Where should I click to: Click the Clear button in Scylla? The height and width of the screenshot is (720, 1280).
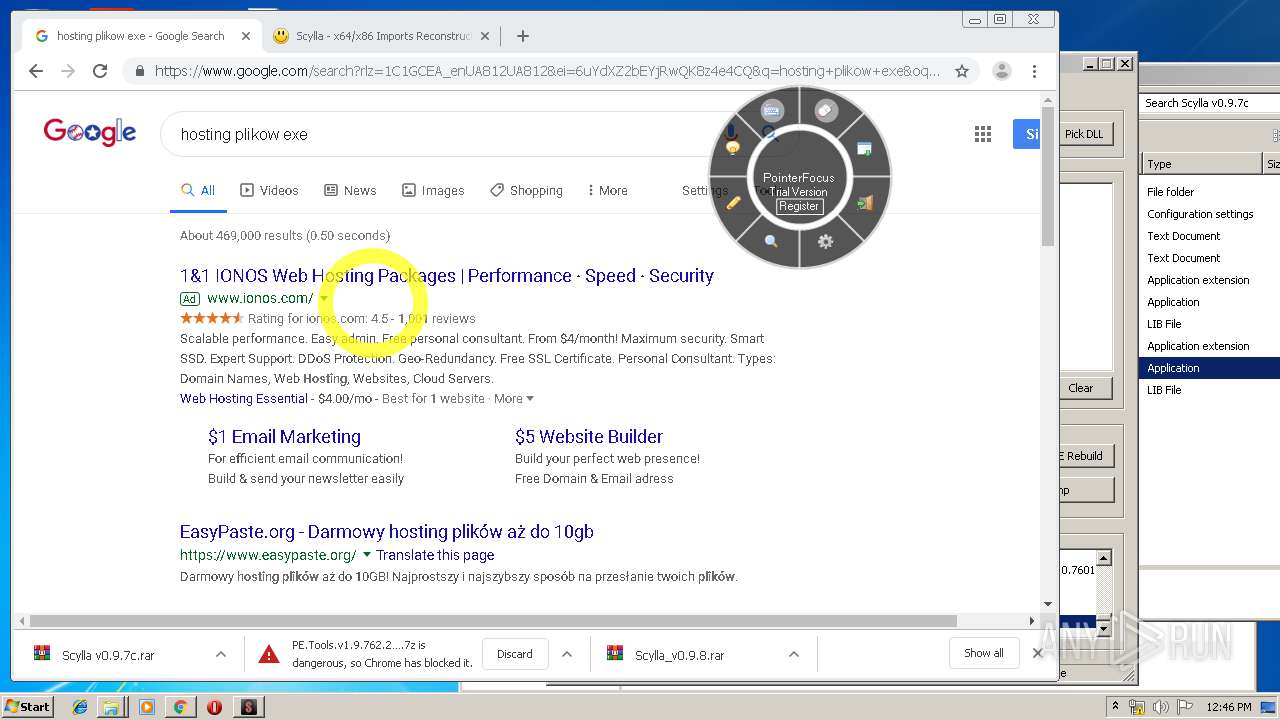(x=1084, y=388)
